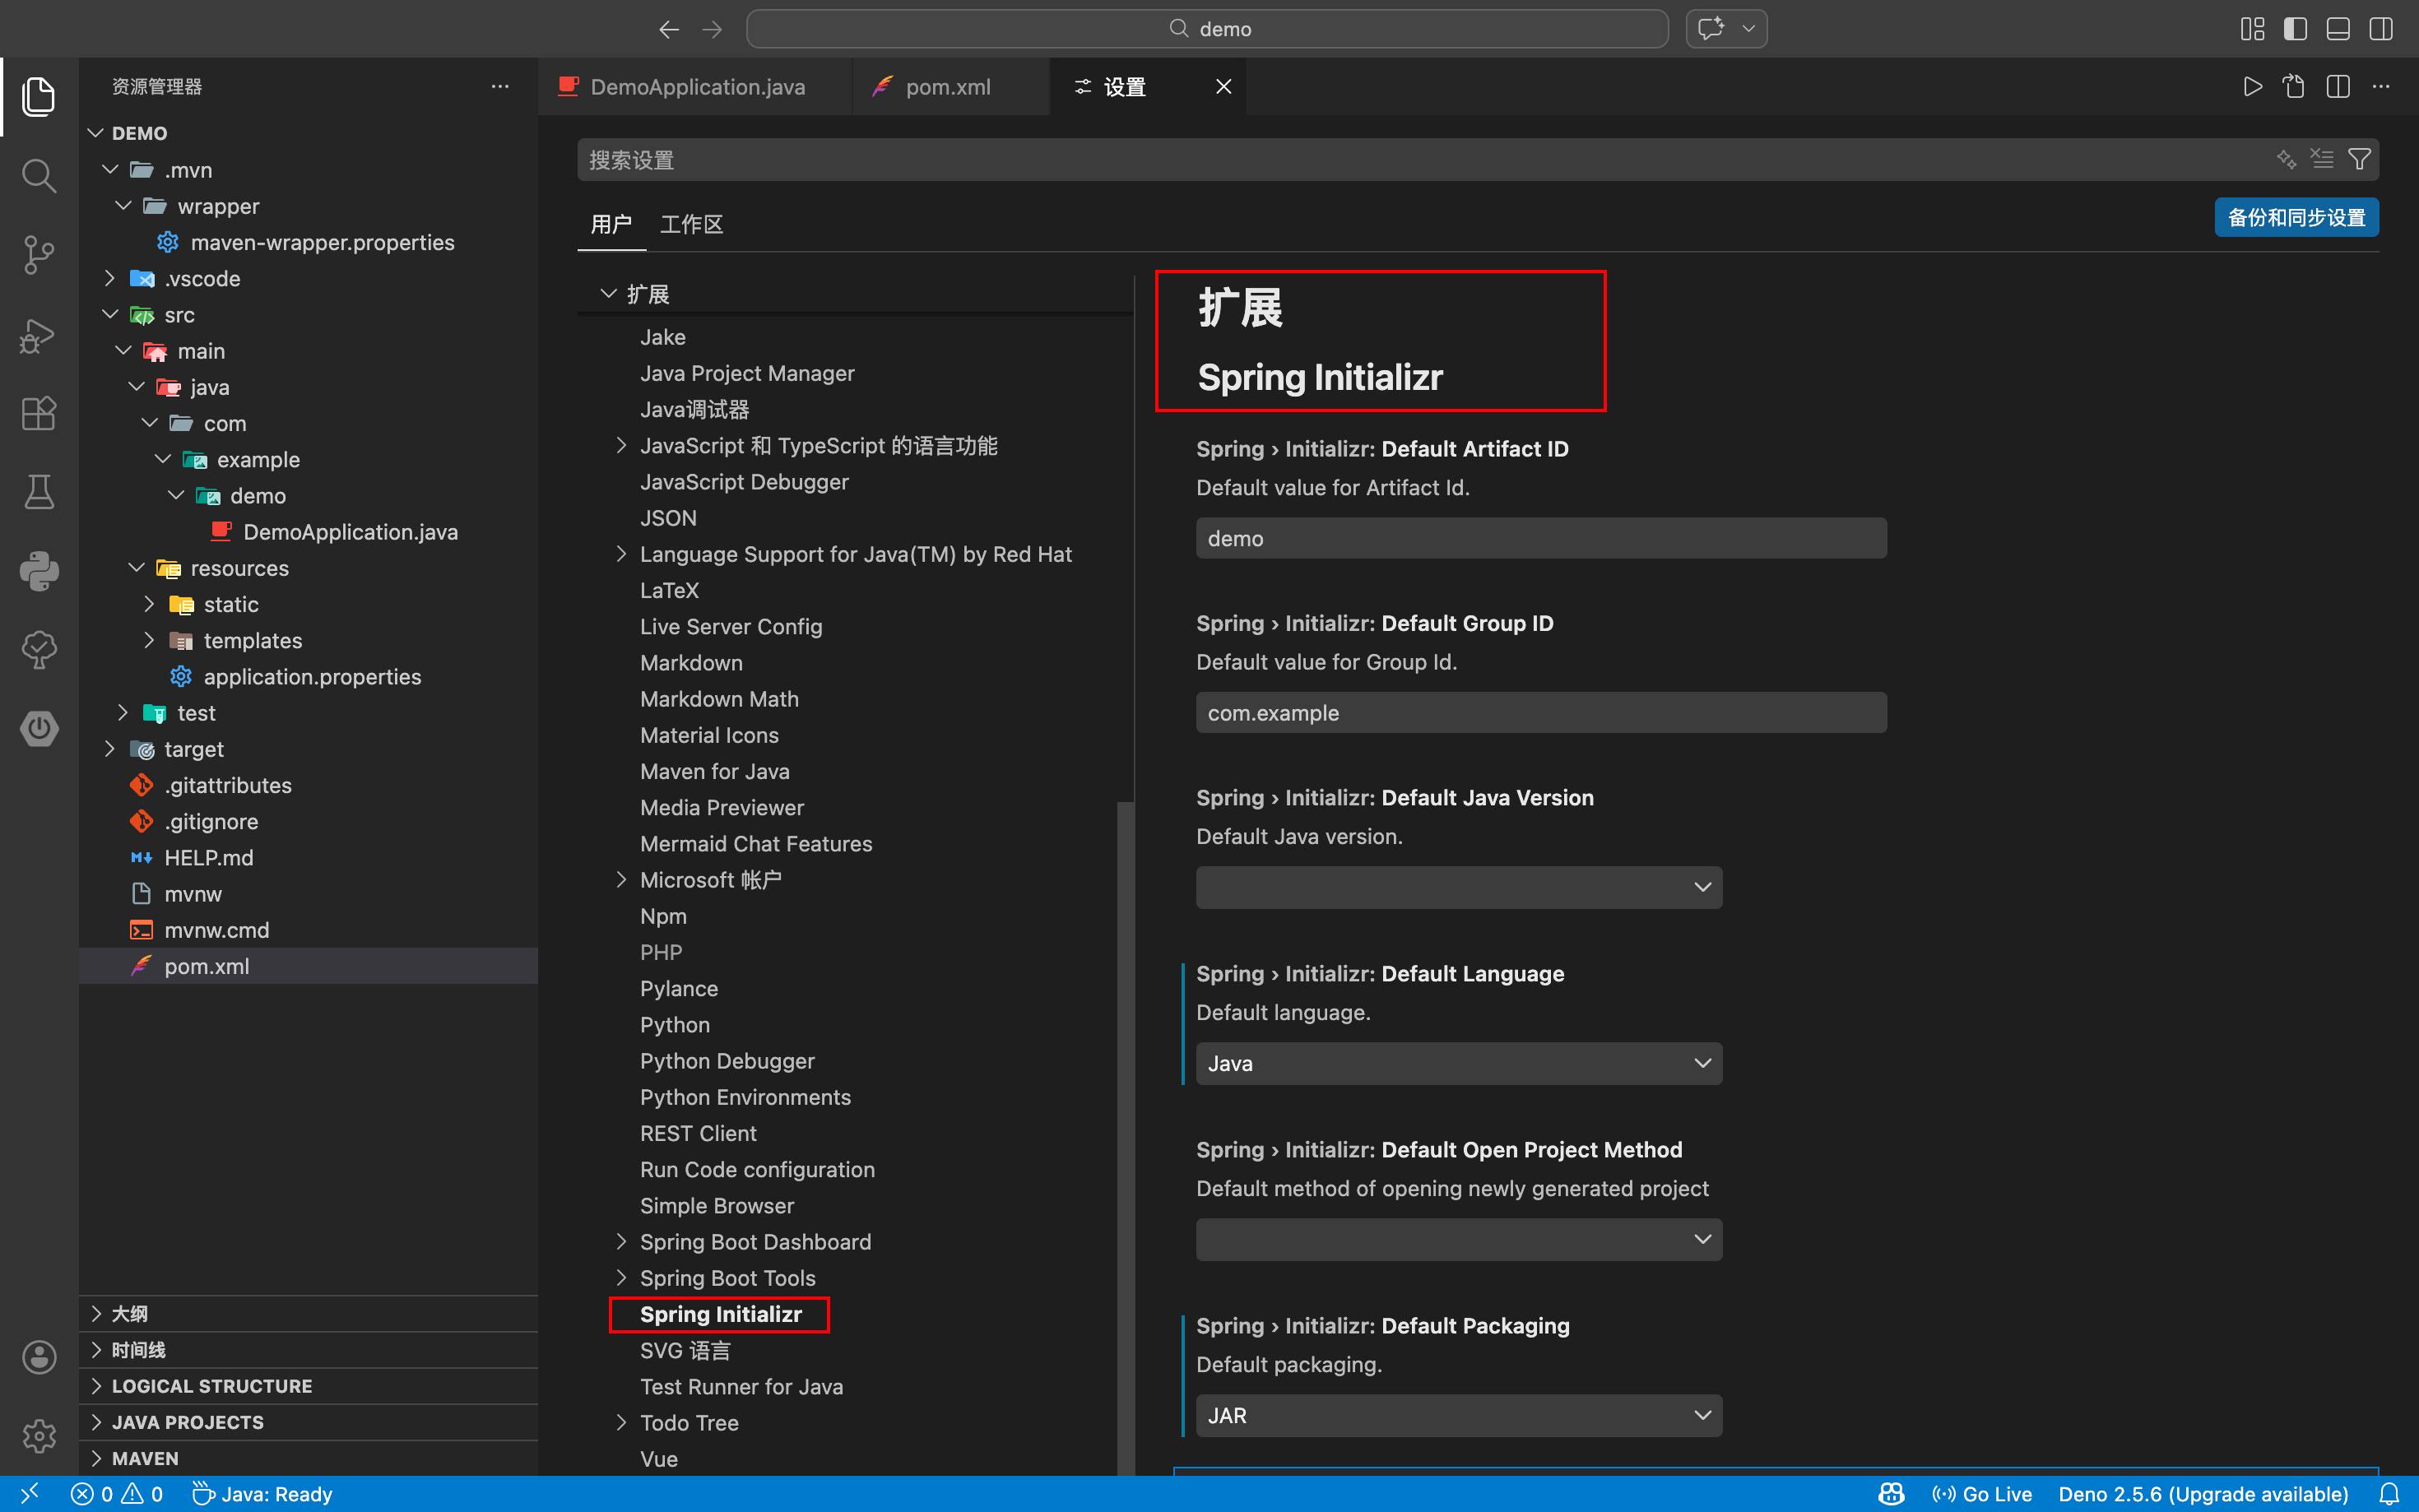Open the Testing flask view
Viewport: 2419px width, 1512px height.
(x=39, y=492)
